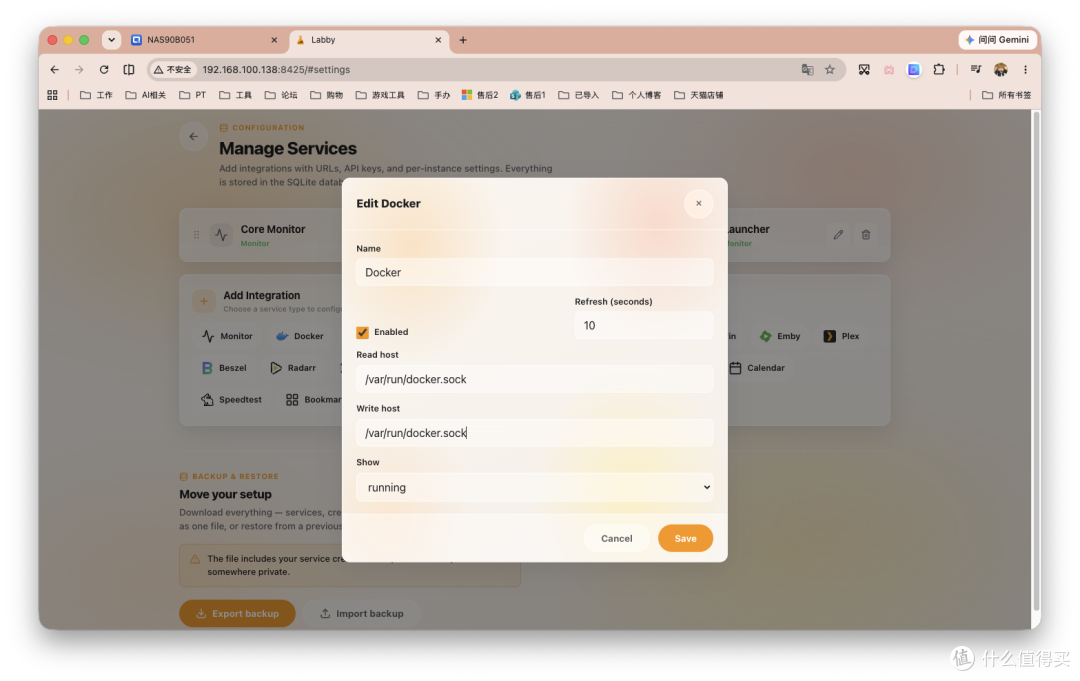Open the AI相关 bookmark folder
This screenshot has width=1080, height=681.
(x=145, y=95)
